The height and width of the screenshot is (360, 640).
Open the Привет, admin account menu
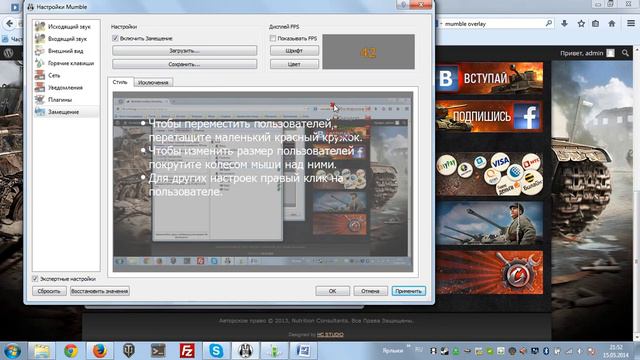click(587, 53)
